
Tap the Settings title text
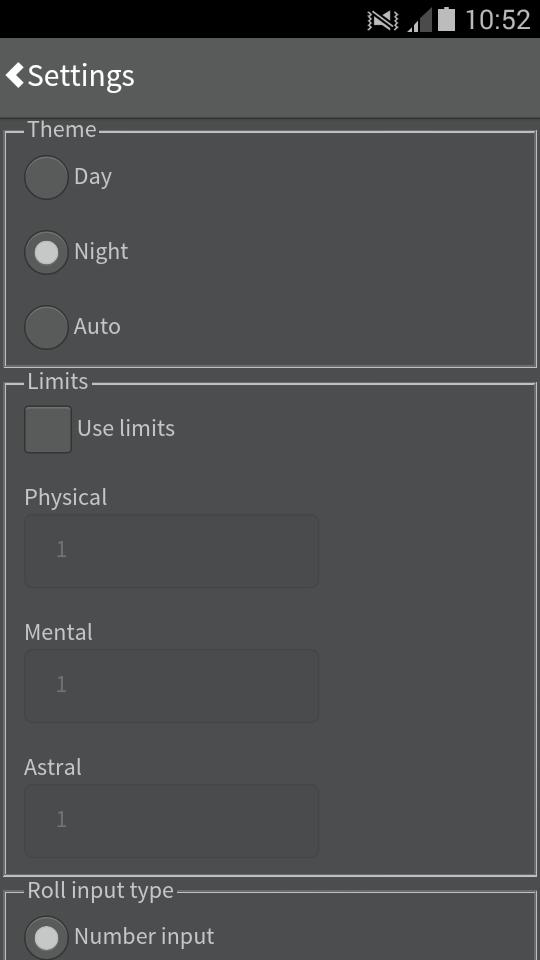click(81, 77)
